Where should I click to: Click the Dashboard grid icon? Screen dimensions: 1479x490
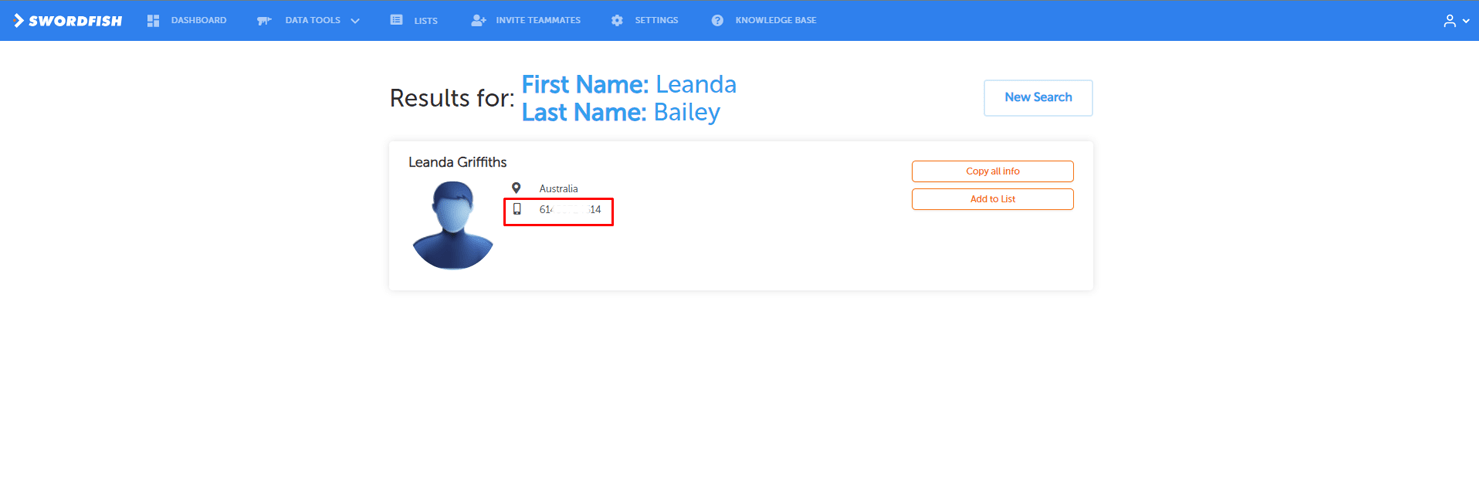pos(153,20)
